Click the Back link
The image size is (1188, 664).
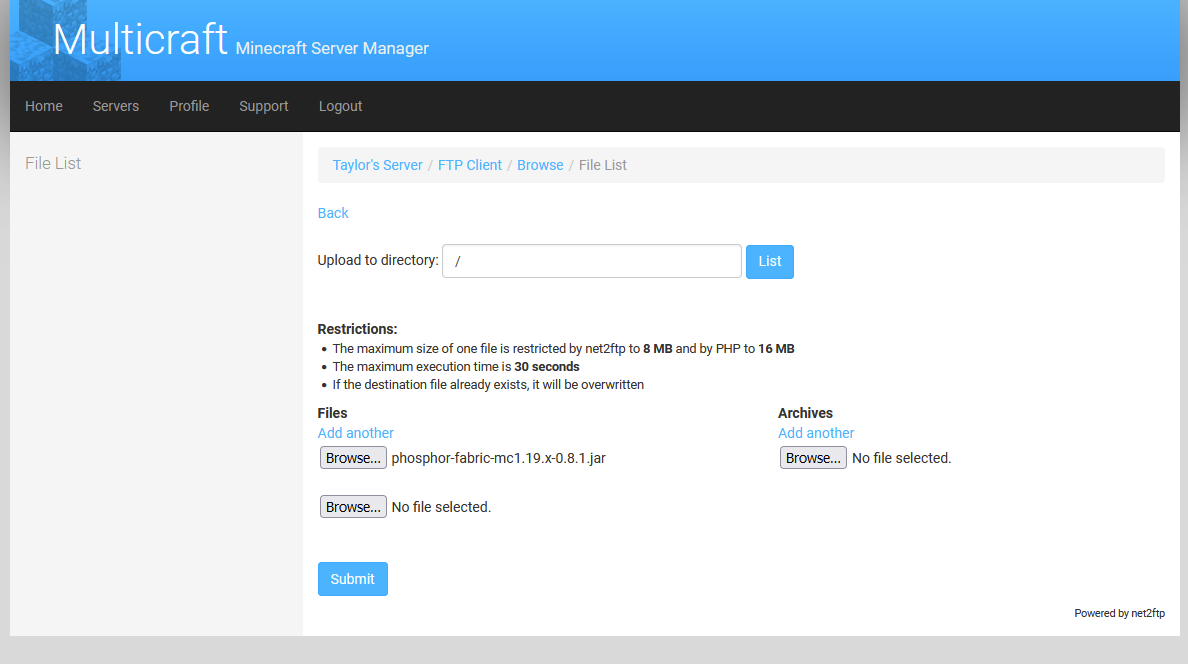coord(333,212)
